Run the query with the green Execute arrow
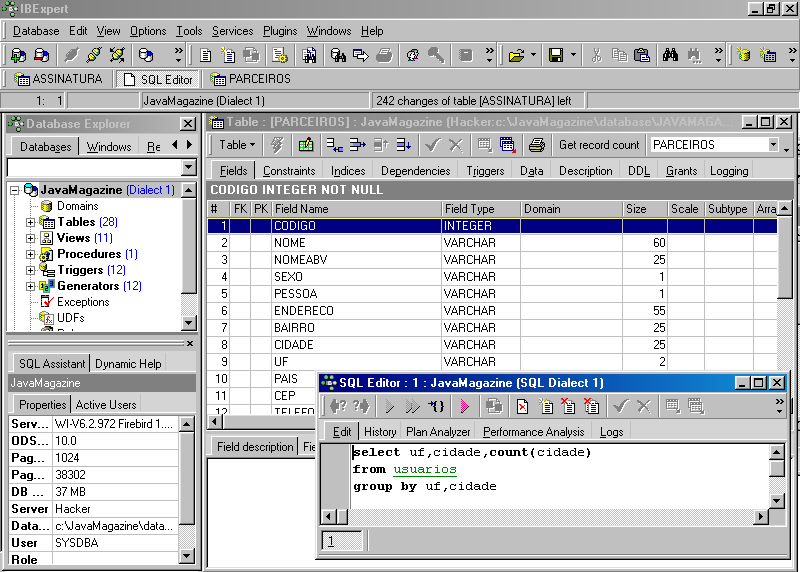The height and width of the screenshot is (572, 800). [x=390, y=406]
